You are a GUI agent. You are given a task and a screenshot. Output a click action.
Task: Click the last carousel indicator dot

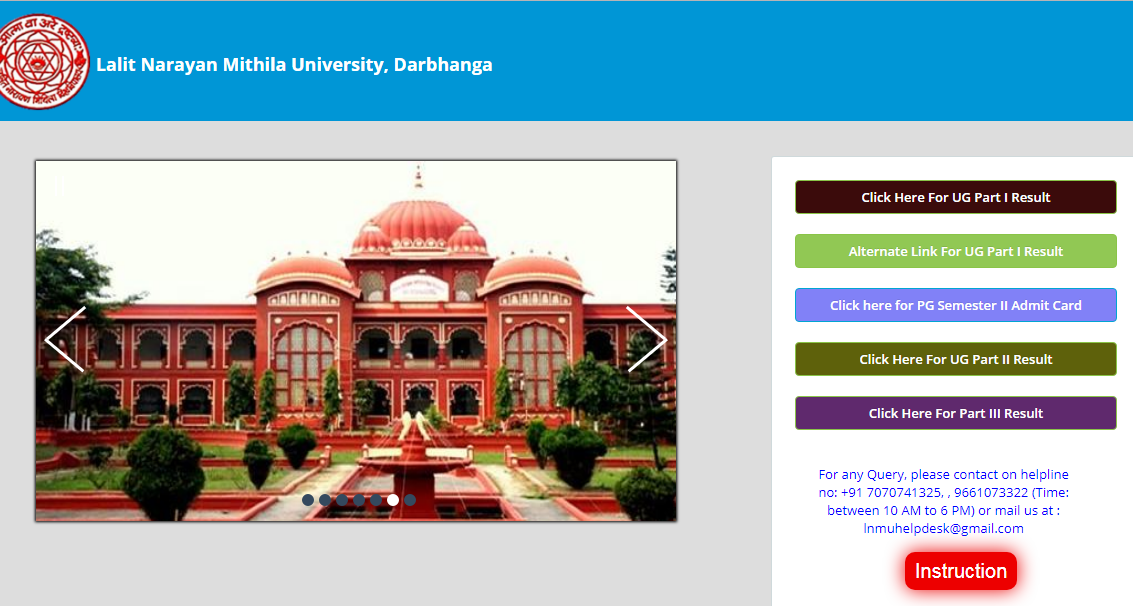[x=410, y=499]
